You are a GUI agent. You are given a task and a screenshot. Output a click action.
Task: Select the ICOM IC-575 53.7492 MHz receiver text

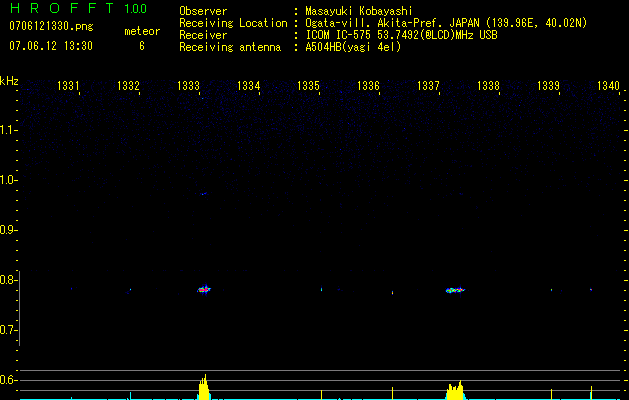point(401,35)
